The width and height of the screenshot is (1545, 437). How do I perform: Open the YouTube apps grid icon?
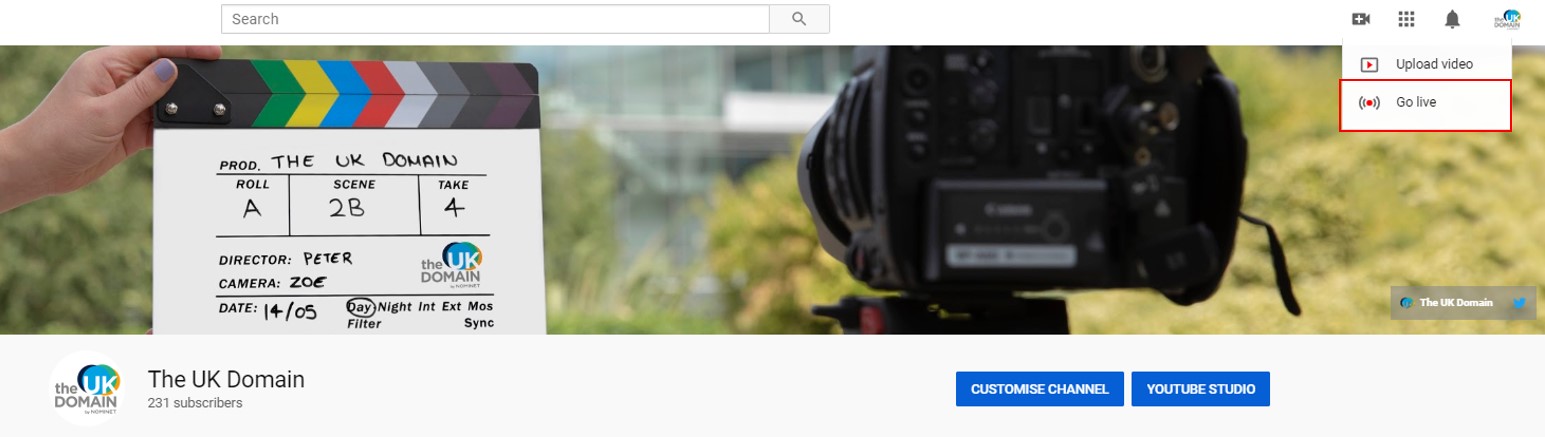click(1406, 19)
